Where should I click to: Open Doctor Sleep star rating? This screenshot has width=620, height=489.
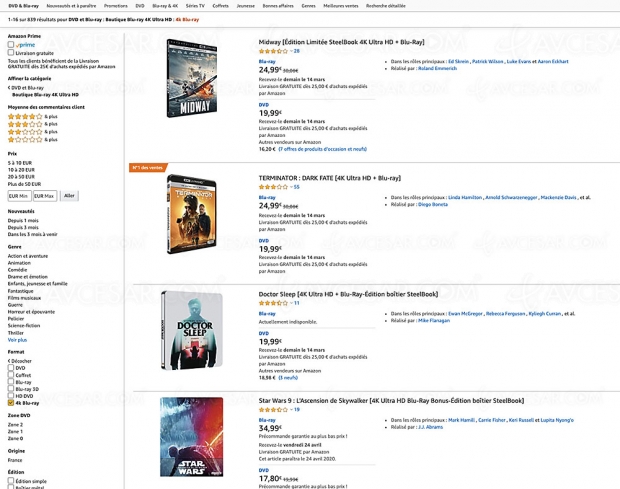[x=273, y=303]
